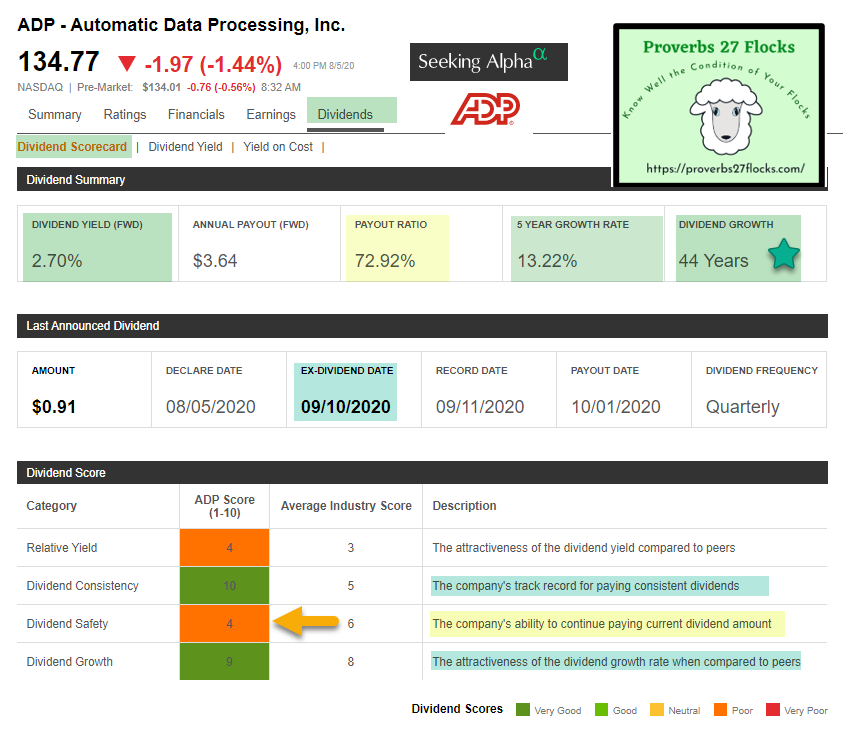
Task: Open the Ratings tab
Action: pos(124,114)
